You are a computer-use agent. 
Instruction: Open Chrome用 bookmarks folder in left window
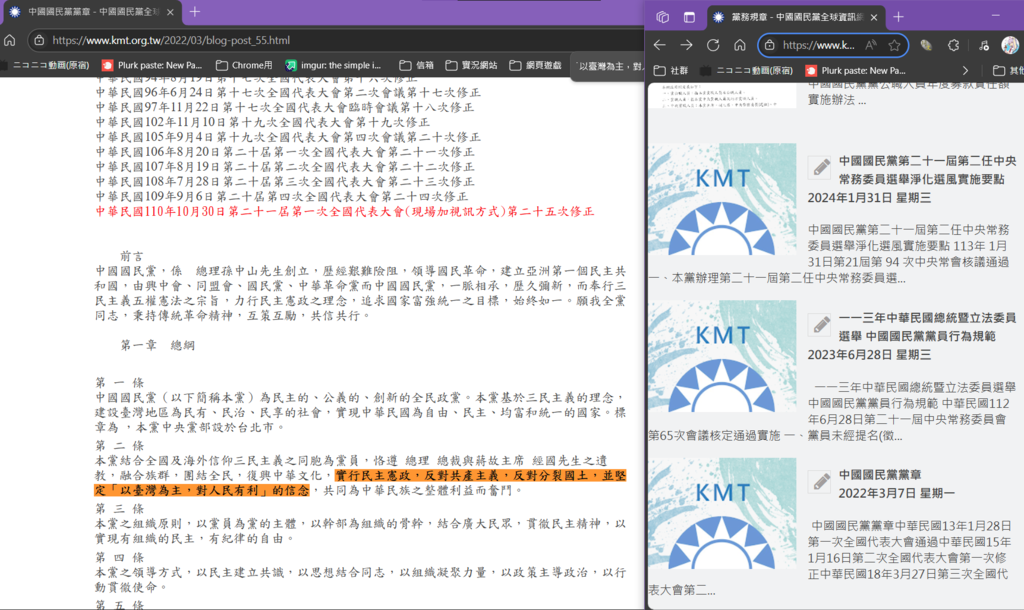tap(244, 65)
